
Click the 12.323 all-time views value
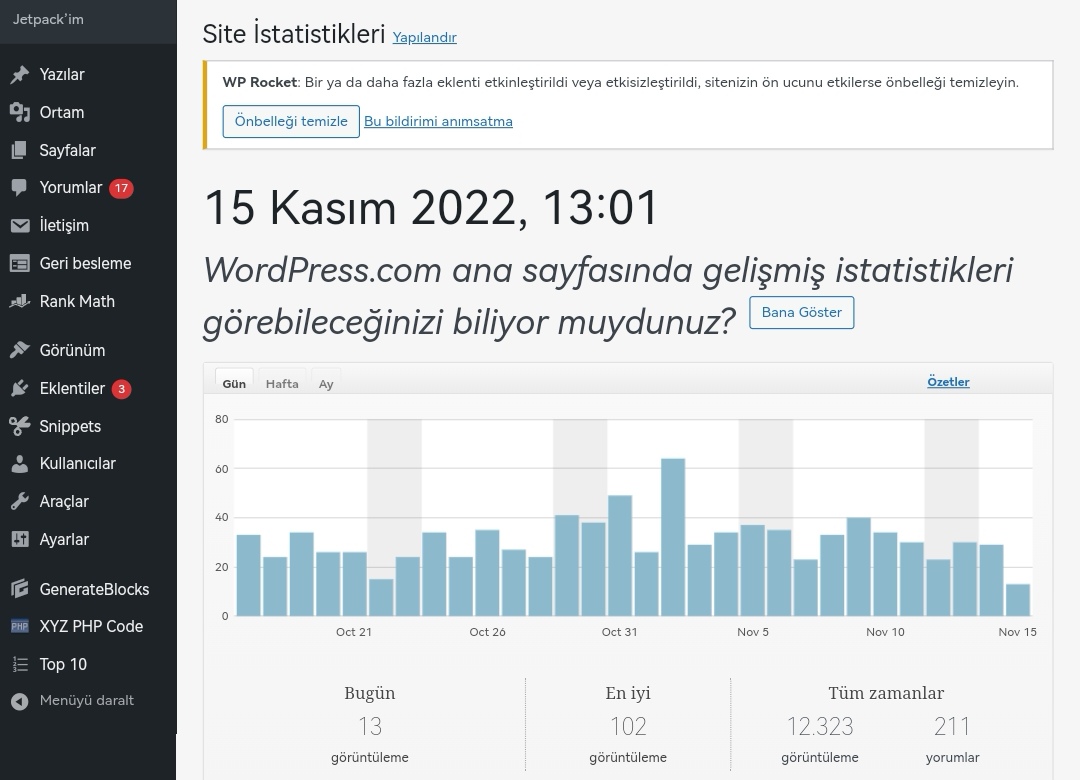[x=820, y=726]
